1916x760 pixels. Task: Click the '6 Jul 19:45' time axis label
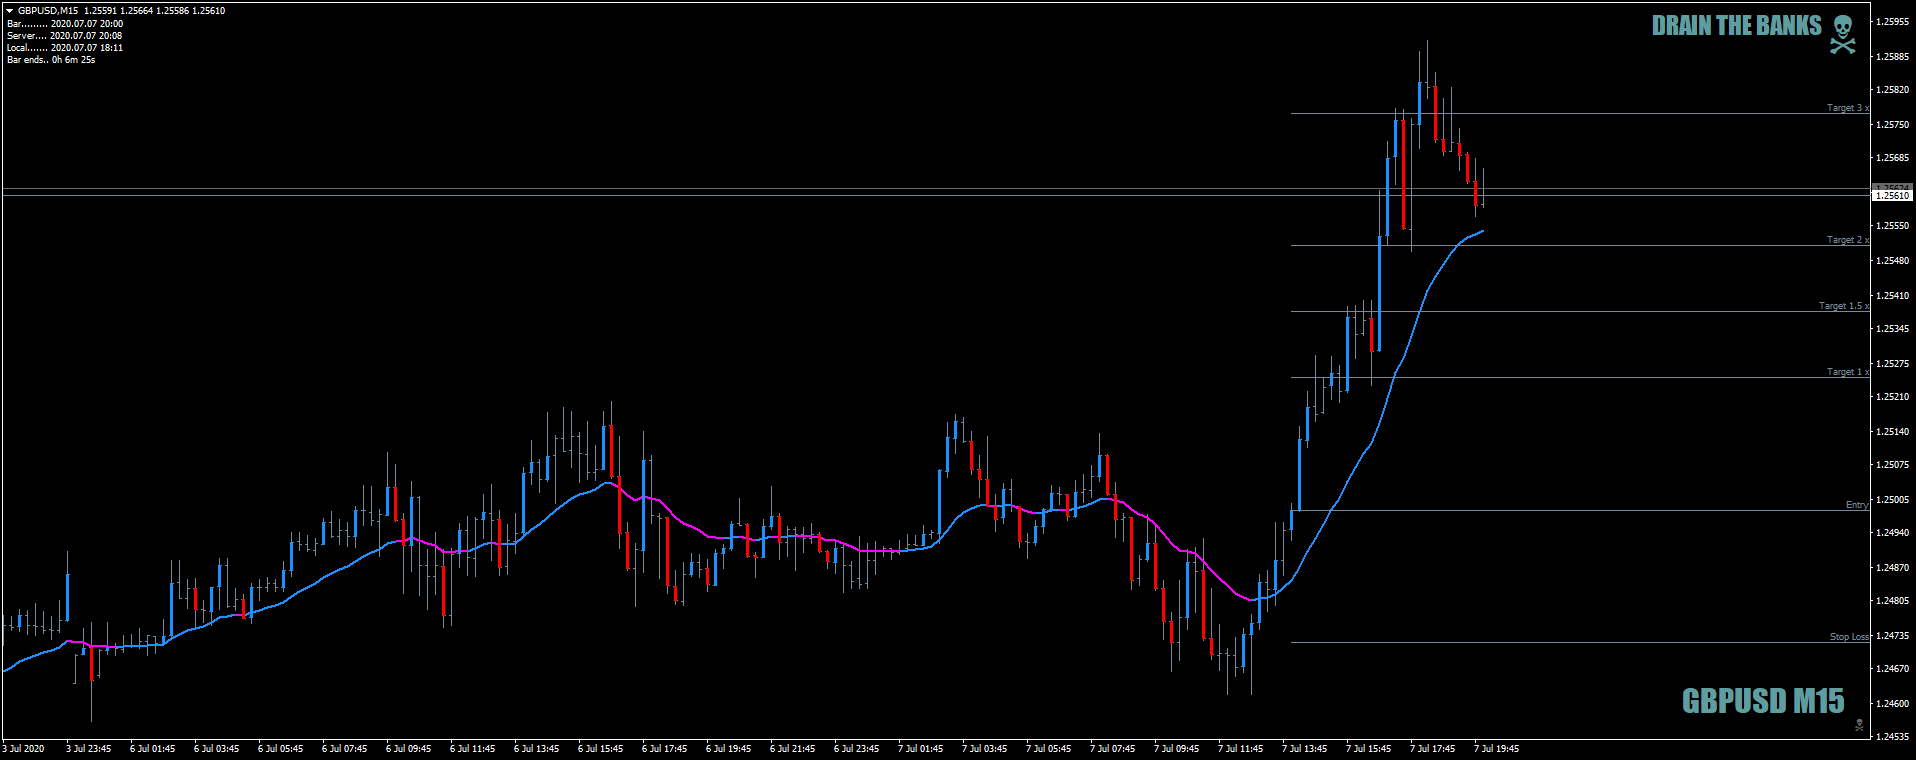pyautogui.click(x=729, y=749)
